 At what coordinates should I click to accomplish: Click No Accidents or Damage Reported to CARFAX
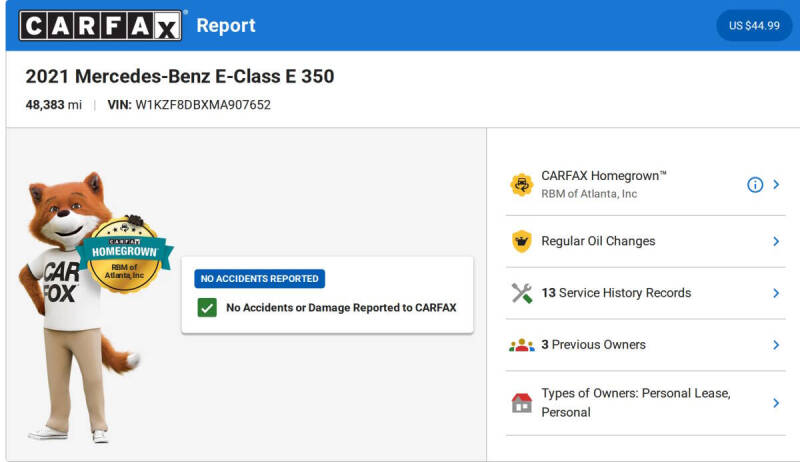pyautogui.click(x=341, y=307)
